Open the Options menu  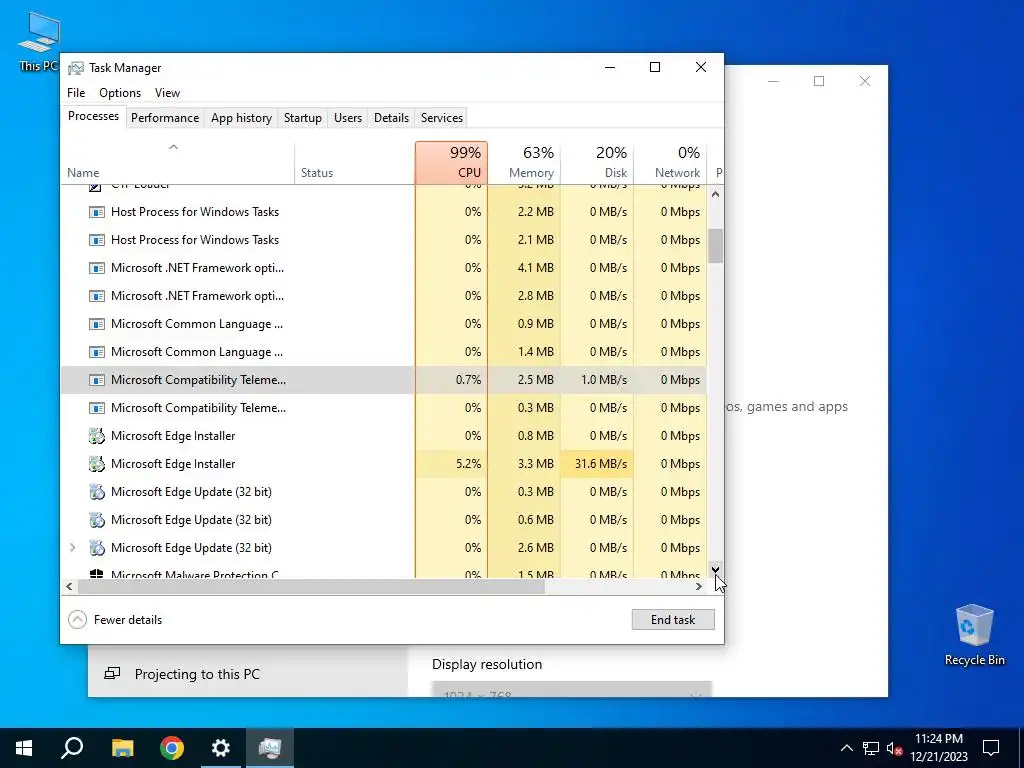point(120,93)
